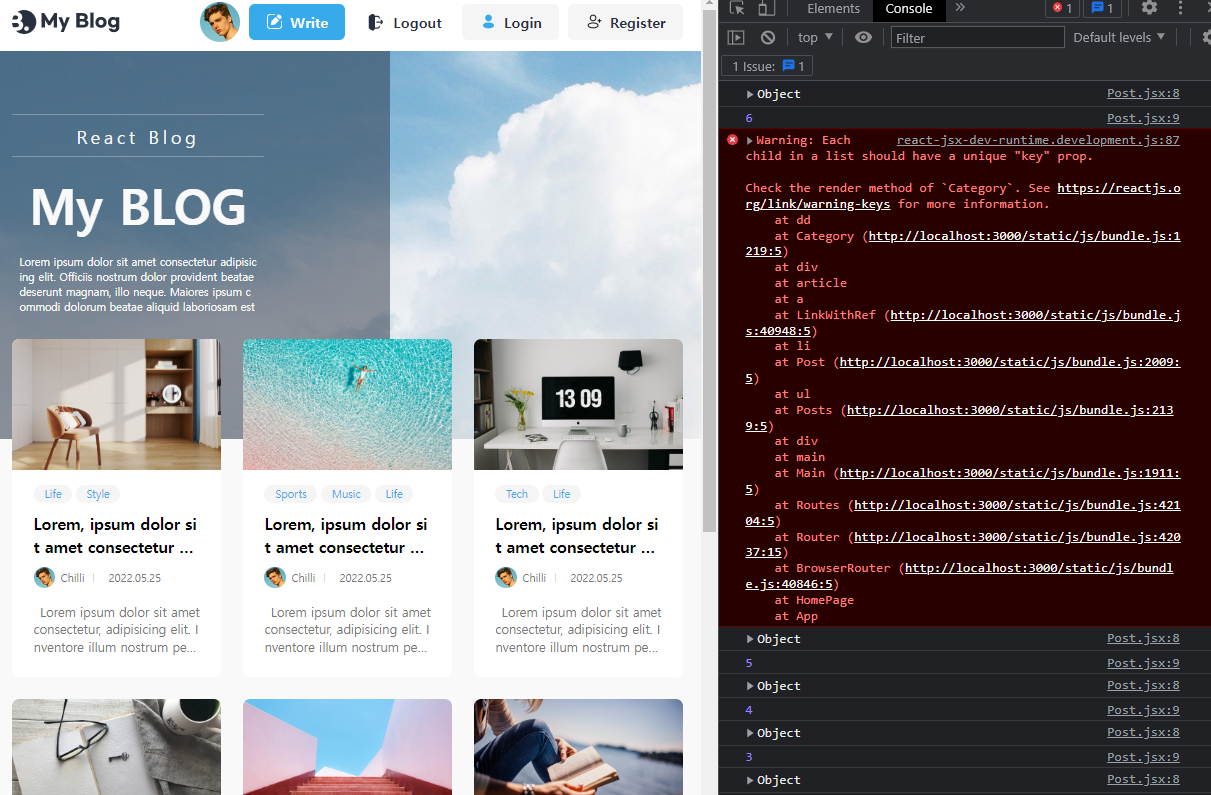Click the Tech tag
The height and width of the screenshot is (795, 1211).
[x=517, y=494]
